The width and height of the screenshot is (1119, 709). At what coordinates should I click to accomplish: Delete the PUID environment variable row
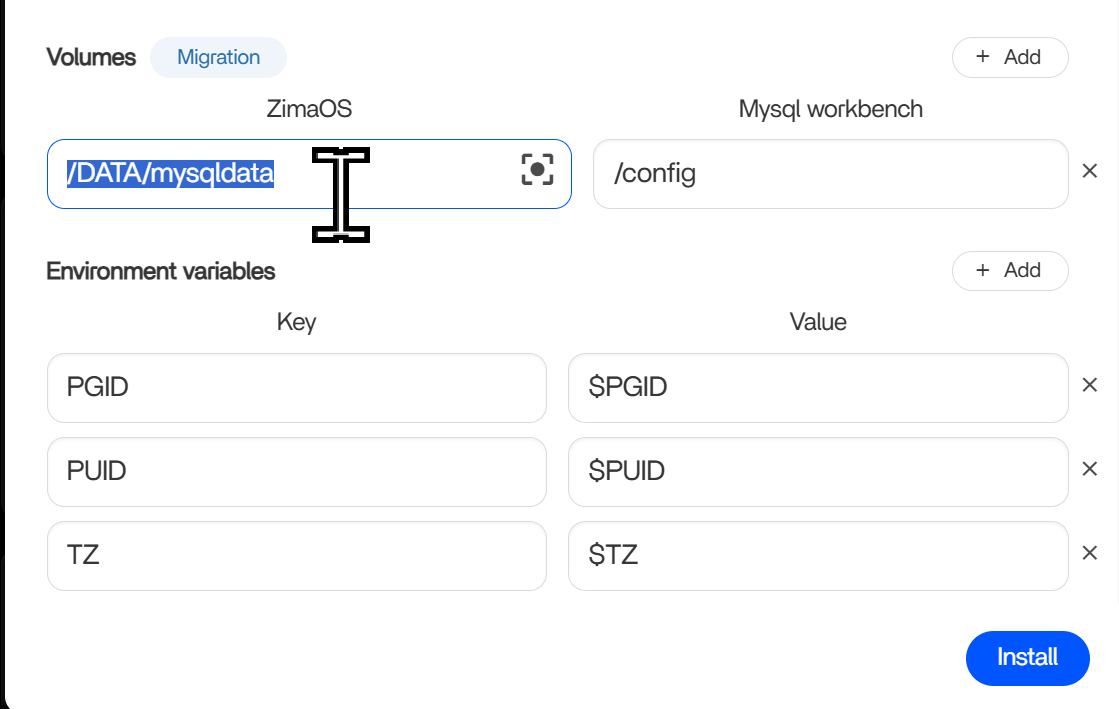(1090, 469)
